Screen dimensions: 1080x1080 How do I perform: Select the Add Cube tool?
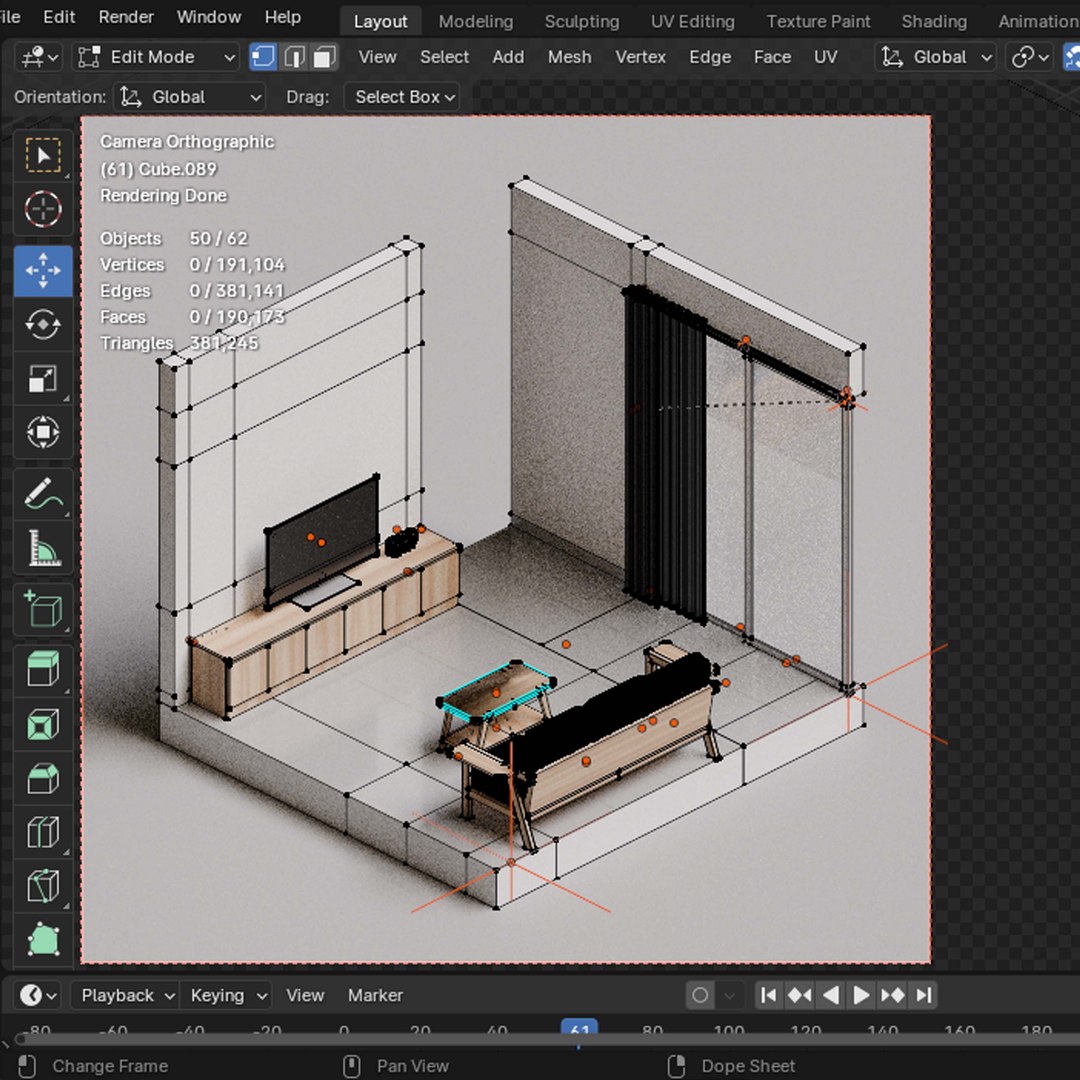[x=43, y=609]
